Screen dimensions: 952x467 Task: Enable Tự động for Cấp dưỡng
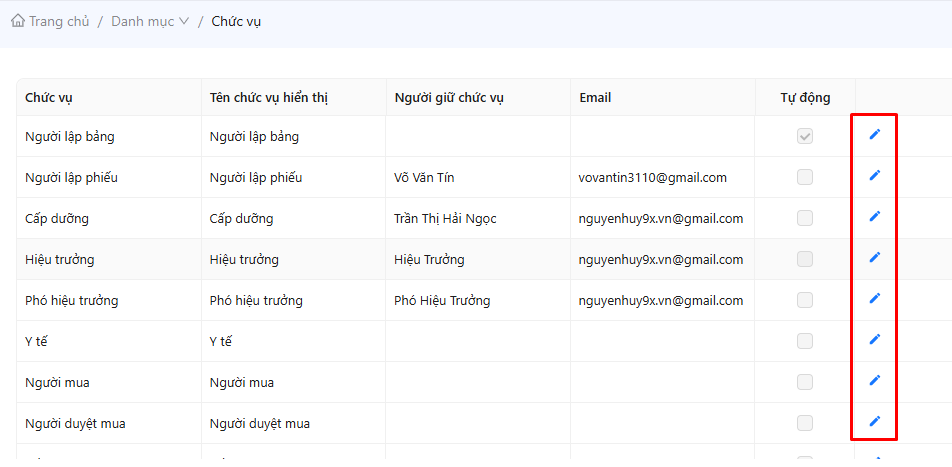805,218
